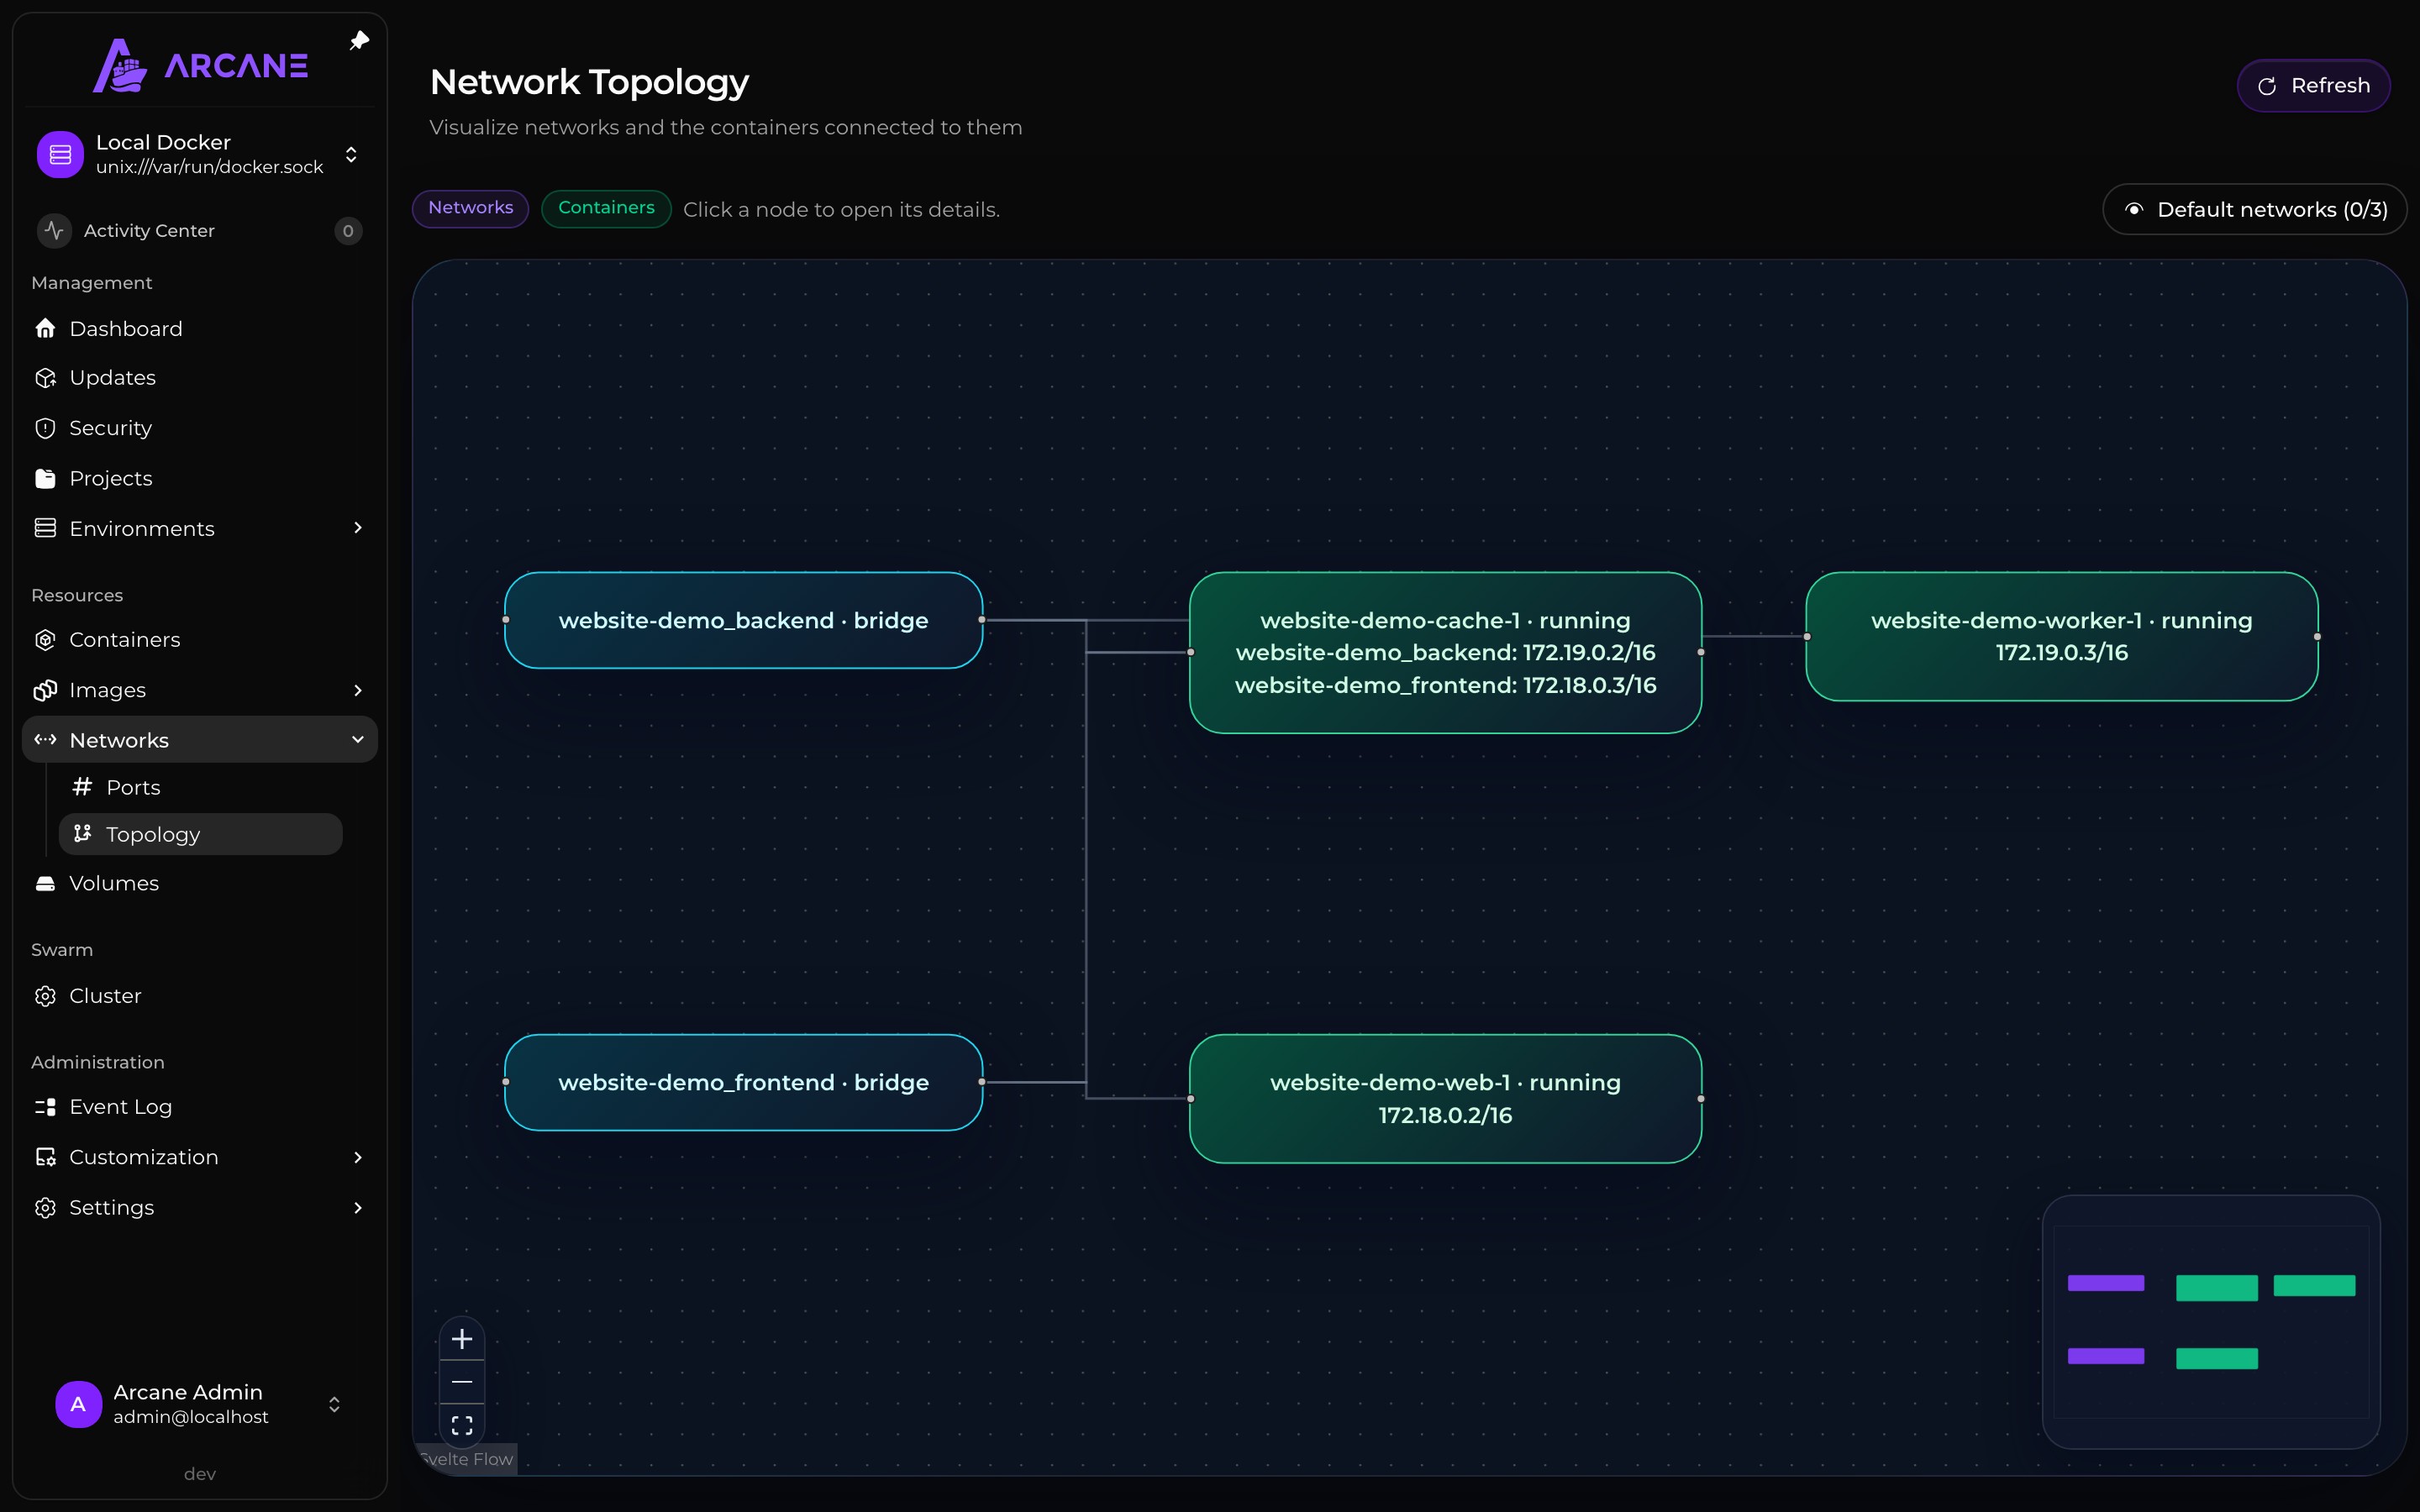Open the Topology menu item
Screen dimensions: 2420x1512
(200, 834)
